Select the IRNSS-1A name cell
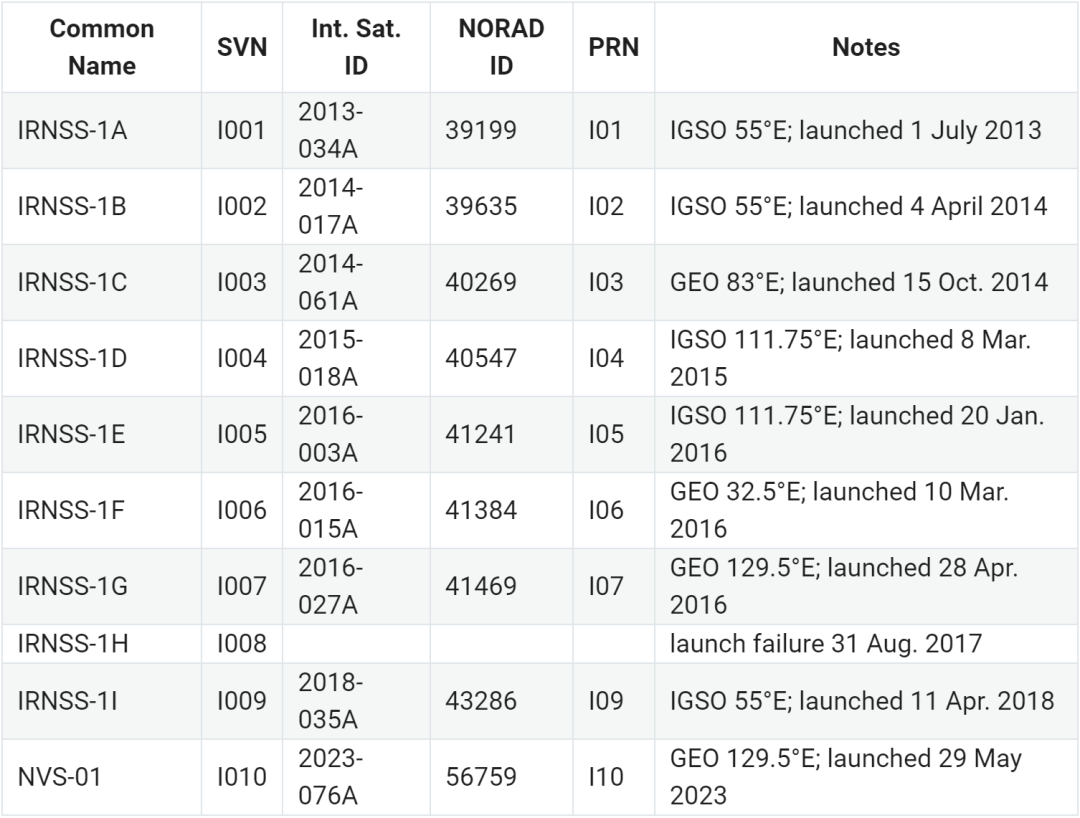1080x818 pixels. tap(72, 131)
